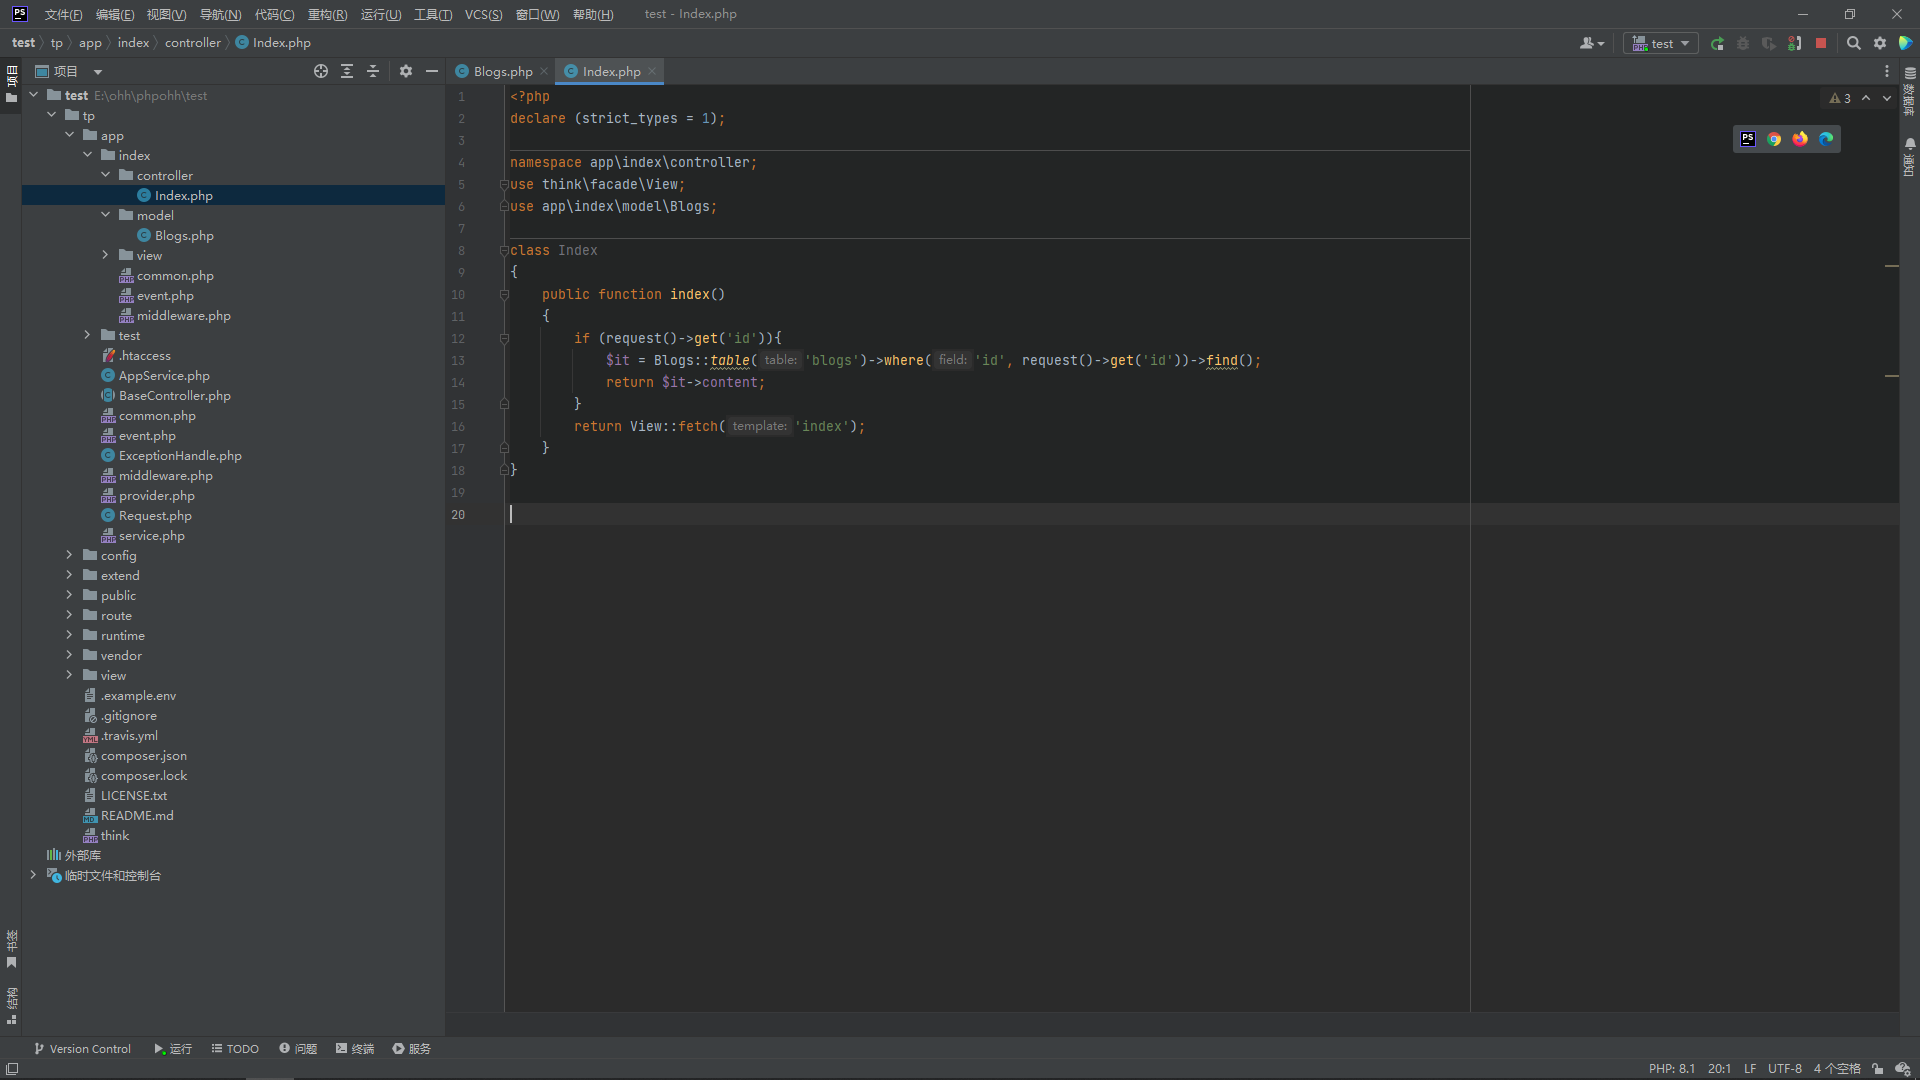Fold the class Index block in gutter
This screenshot has height=1080, width=1920.
(x=504, y=251)
